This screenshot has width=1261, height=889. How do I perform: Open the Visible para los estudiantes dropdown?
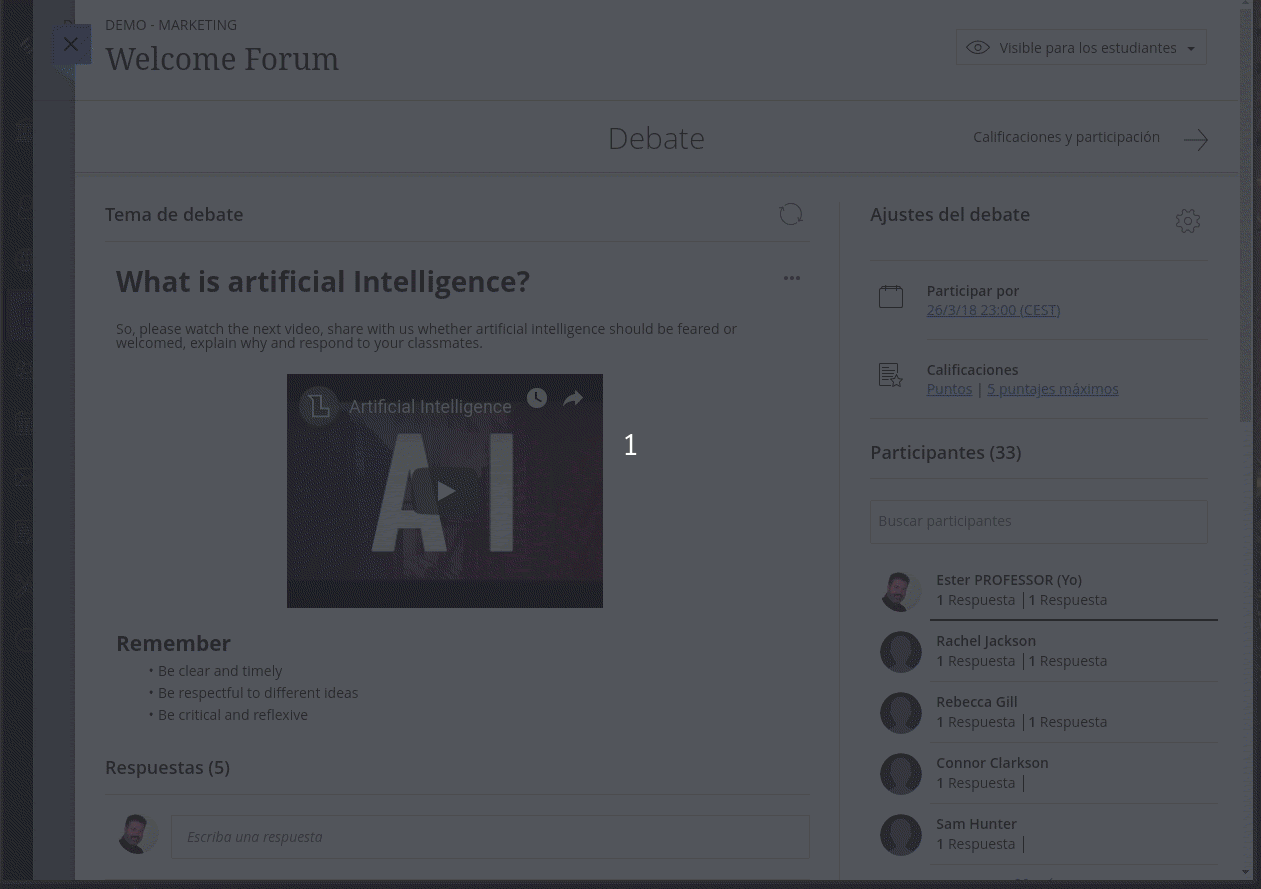(1081, 48)
